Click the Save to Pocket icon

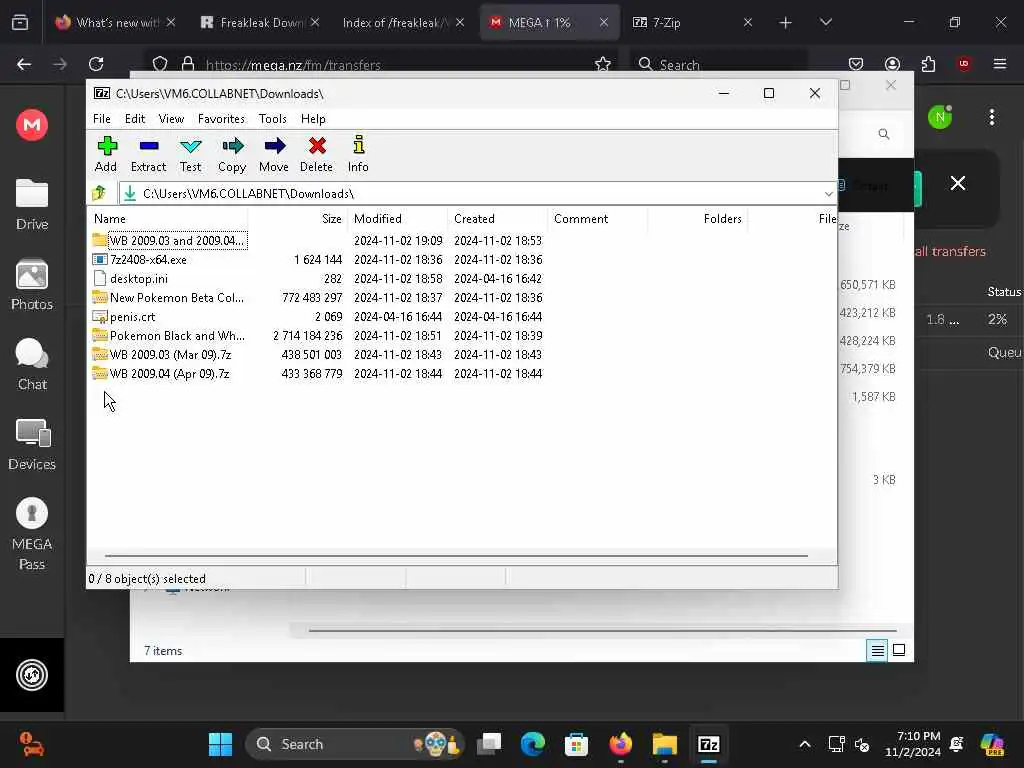856,64
